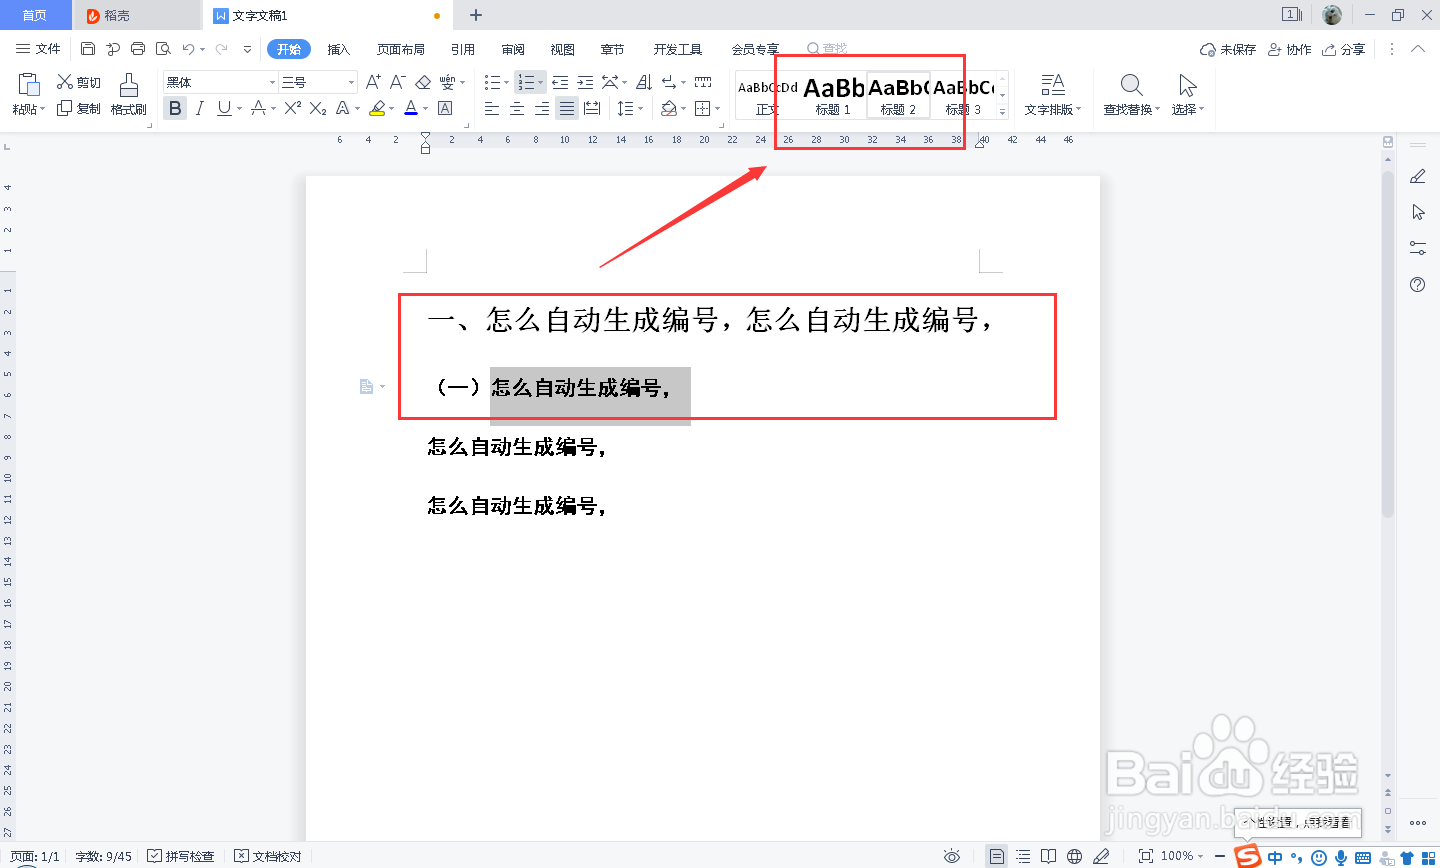Image resolution: width=1440 pixels, height=868 pixels.
Task: Open the 页面布局 ribbon tab
Action: 400,47
